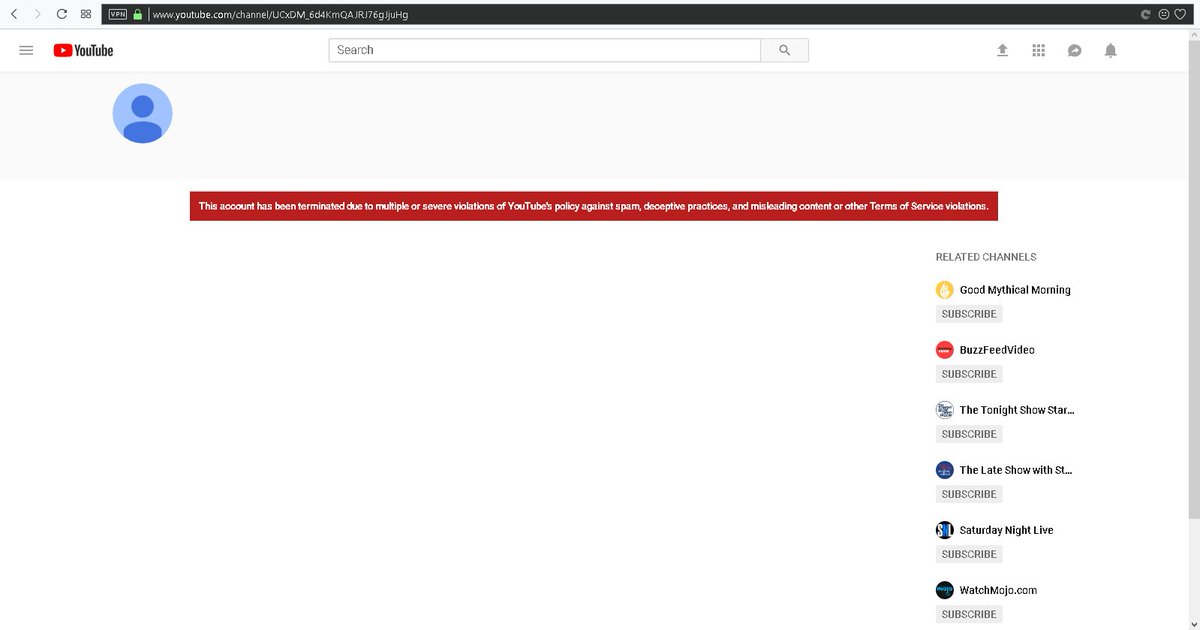Viewport: 1200px width, 630px height.
Task: Click the green padlock security icon
Action: [138, 15]
